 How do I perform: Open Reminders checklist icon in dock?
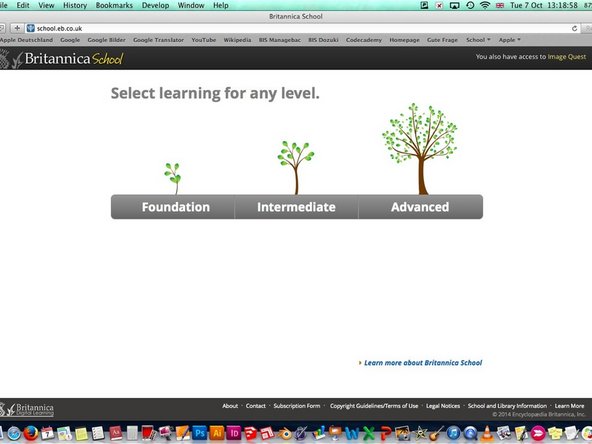pos(98,433)
